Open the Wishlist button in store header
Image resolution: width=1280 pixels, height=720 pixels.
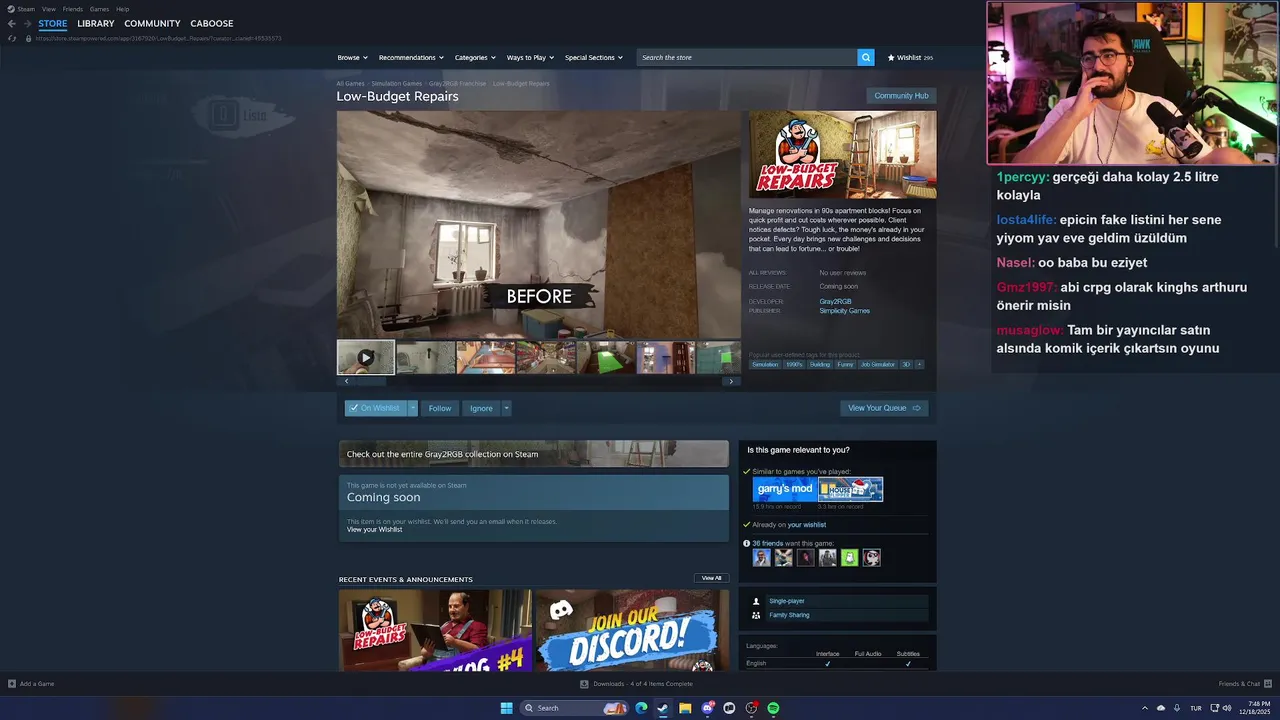[910, 57]
